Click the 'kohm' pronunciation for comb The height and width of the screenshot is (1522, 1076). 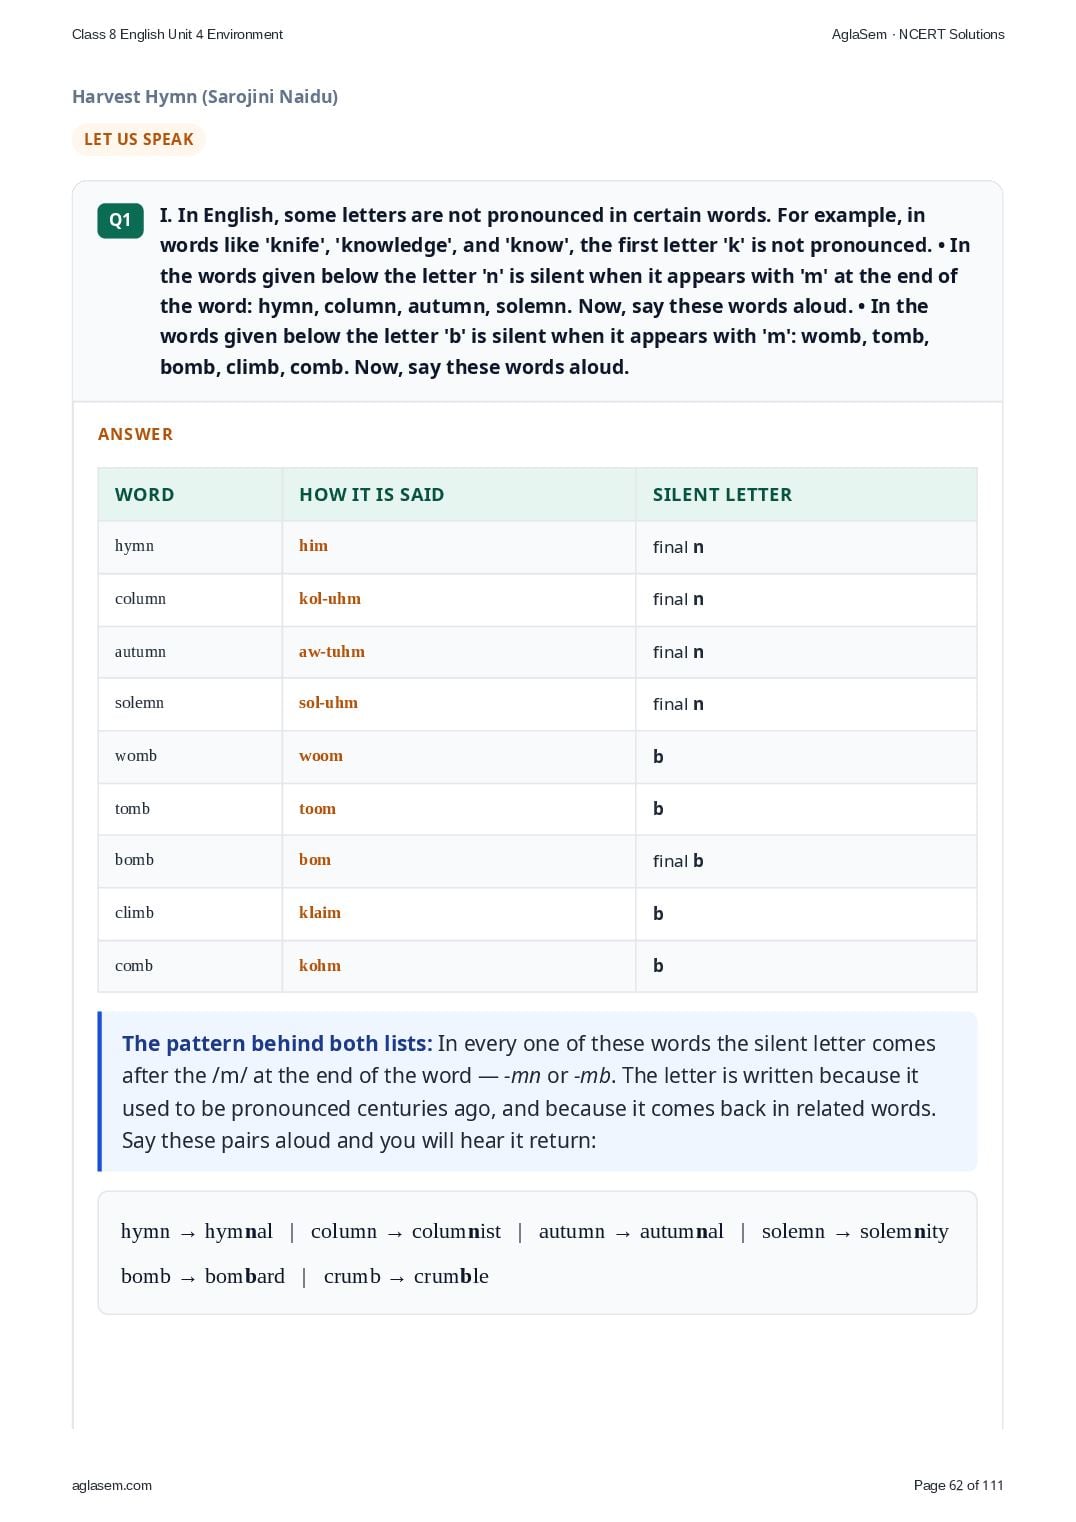[x=320, y=965]
